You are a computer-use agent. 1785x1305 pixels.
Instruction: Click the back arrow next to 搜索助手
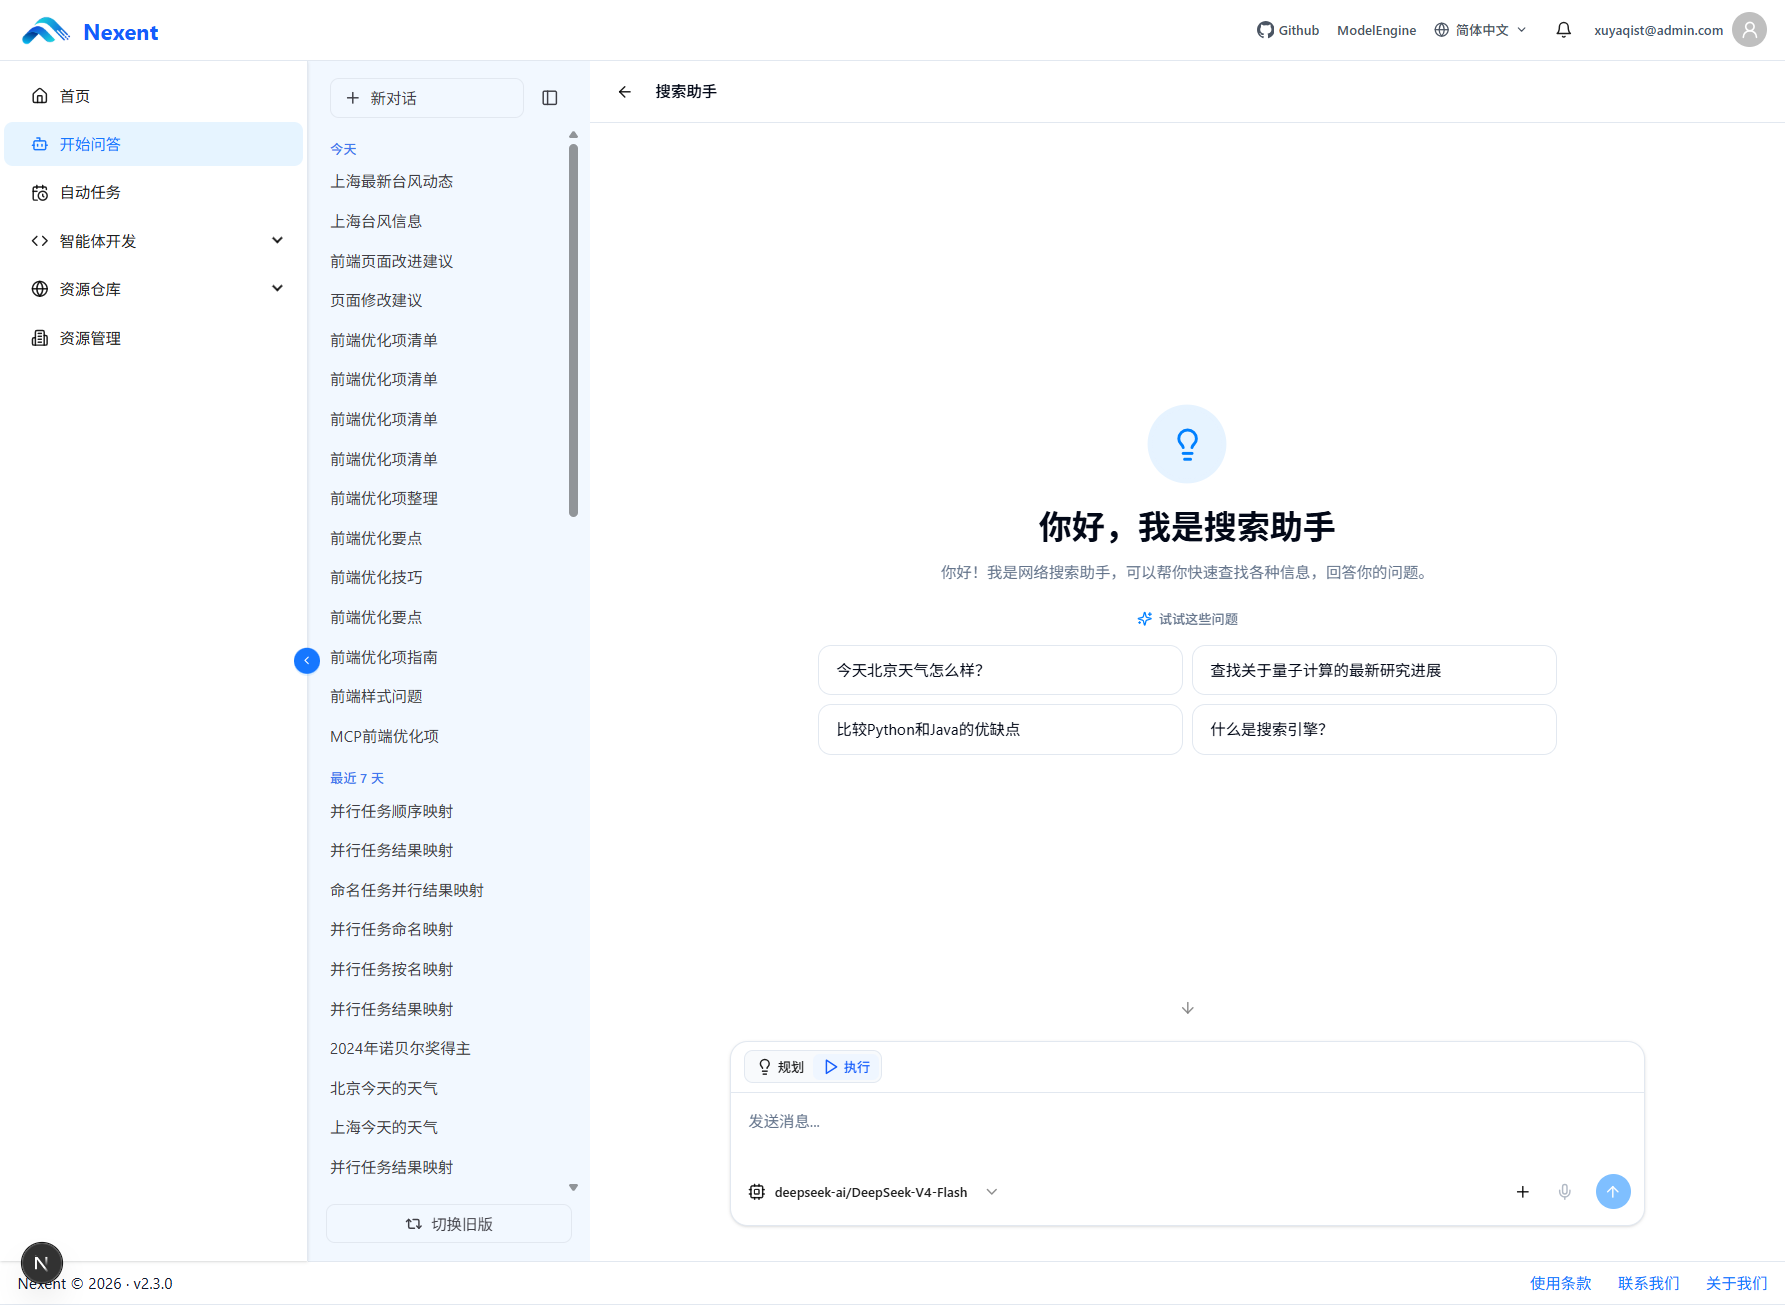pyautogui.click(x=625, y=92)
